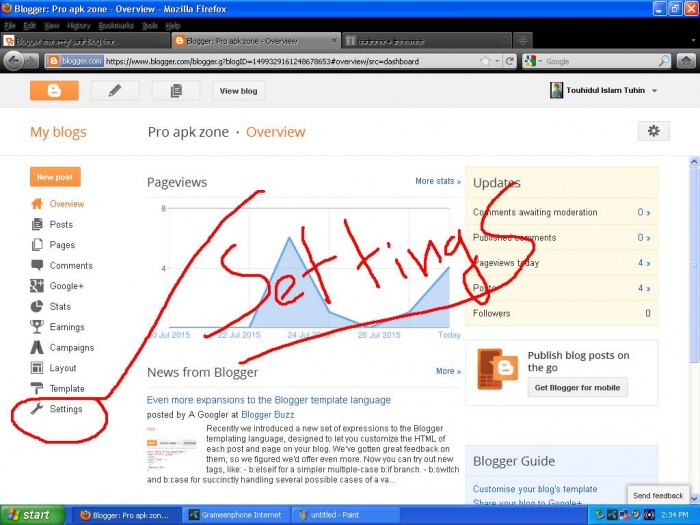Click the My blogs heading link
This screenshot has height=525, width=700.
tap(58, 132)
